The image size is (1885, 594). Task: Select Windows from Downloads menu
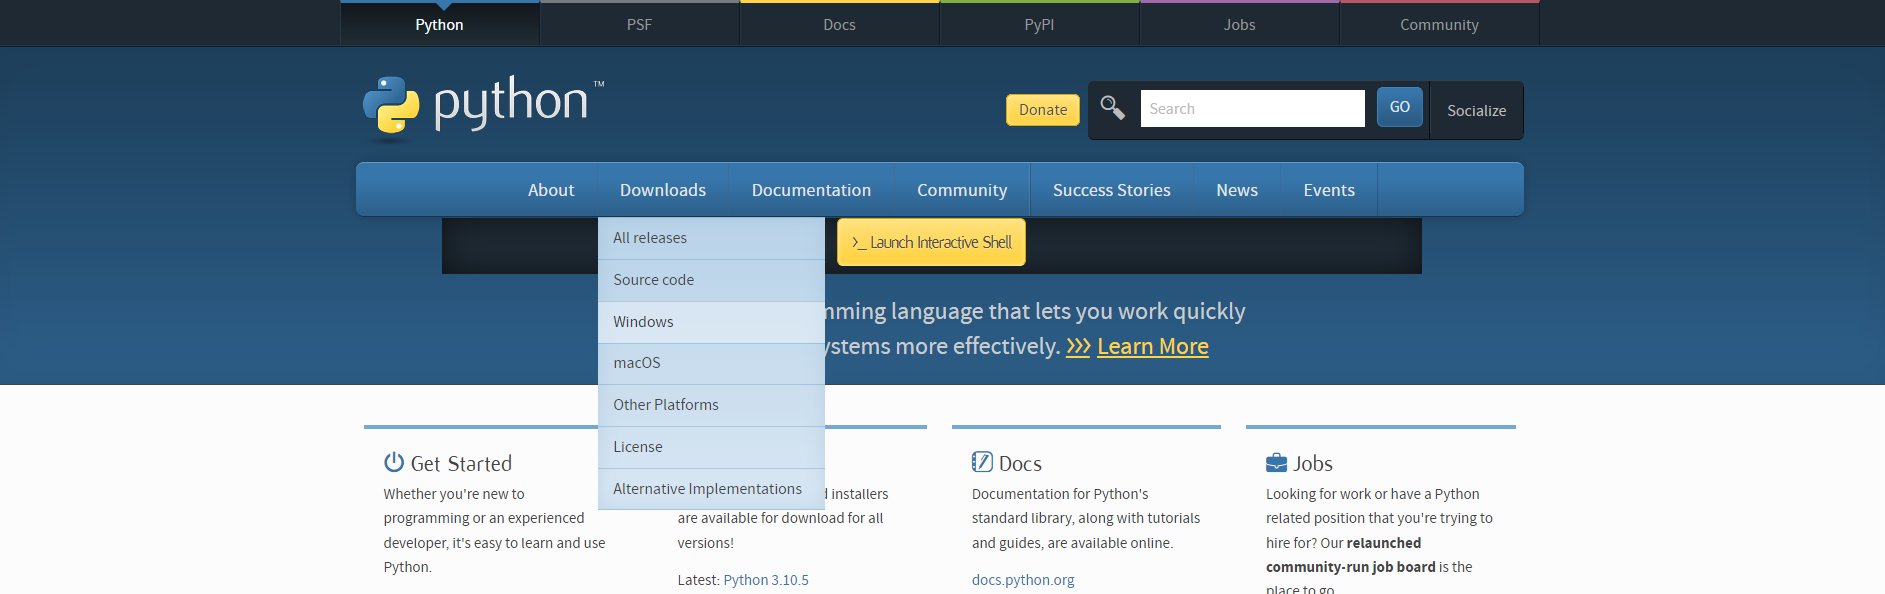643,322
